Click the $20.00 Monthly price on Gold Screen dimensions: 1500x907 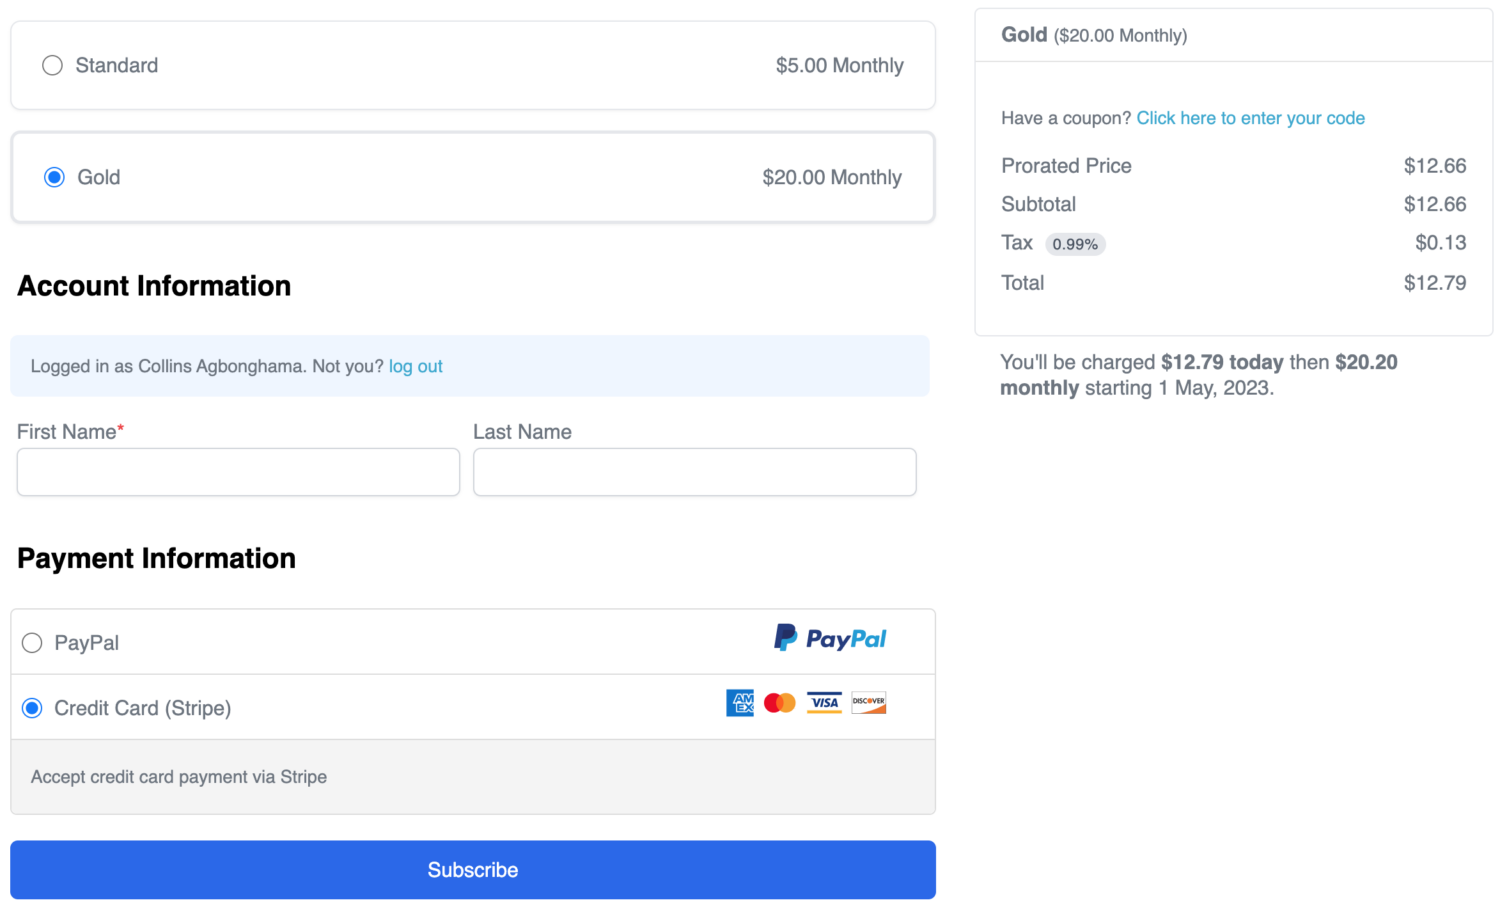832,177
